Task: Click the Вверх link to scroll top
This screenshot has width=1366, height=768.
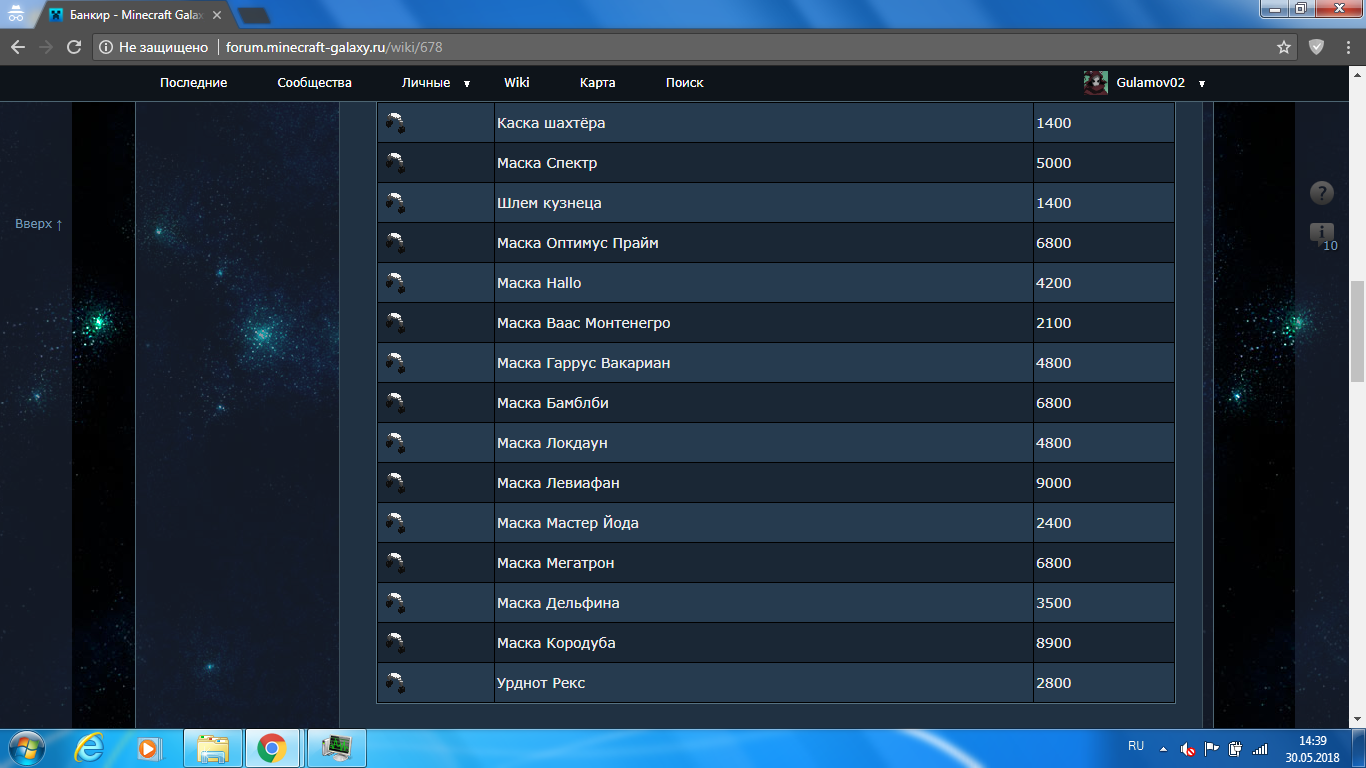Action: tap(39, 224)
